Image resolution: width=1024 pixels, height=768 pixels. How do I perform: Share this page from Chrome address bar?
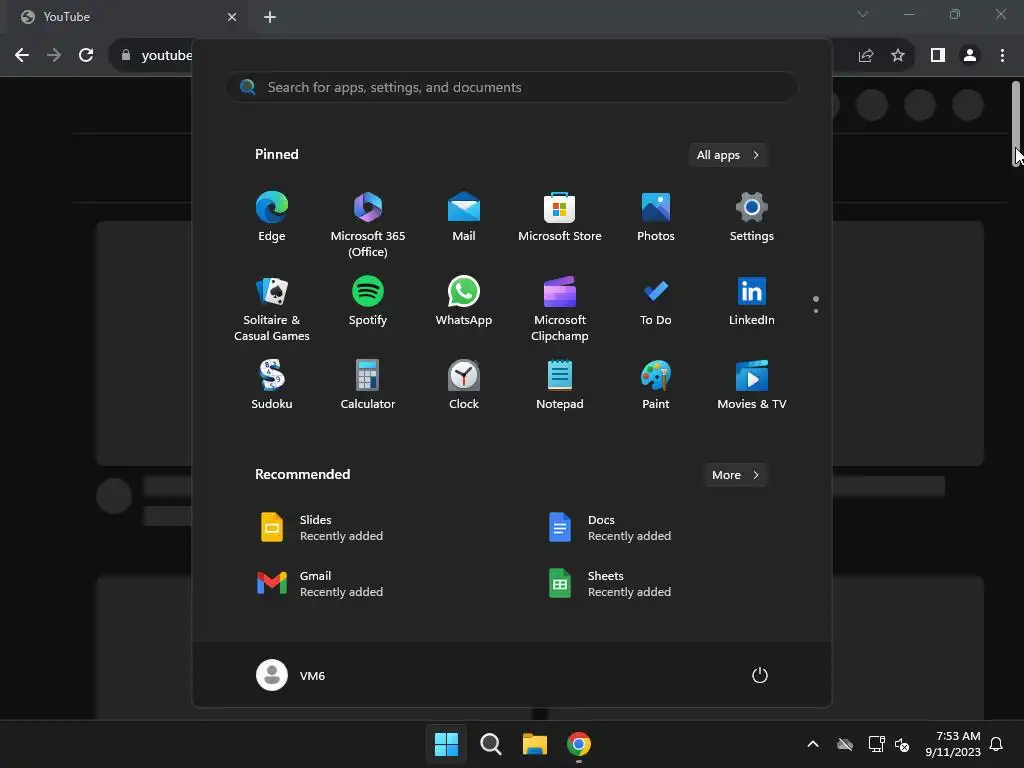[866, 56]
